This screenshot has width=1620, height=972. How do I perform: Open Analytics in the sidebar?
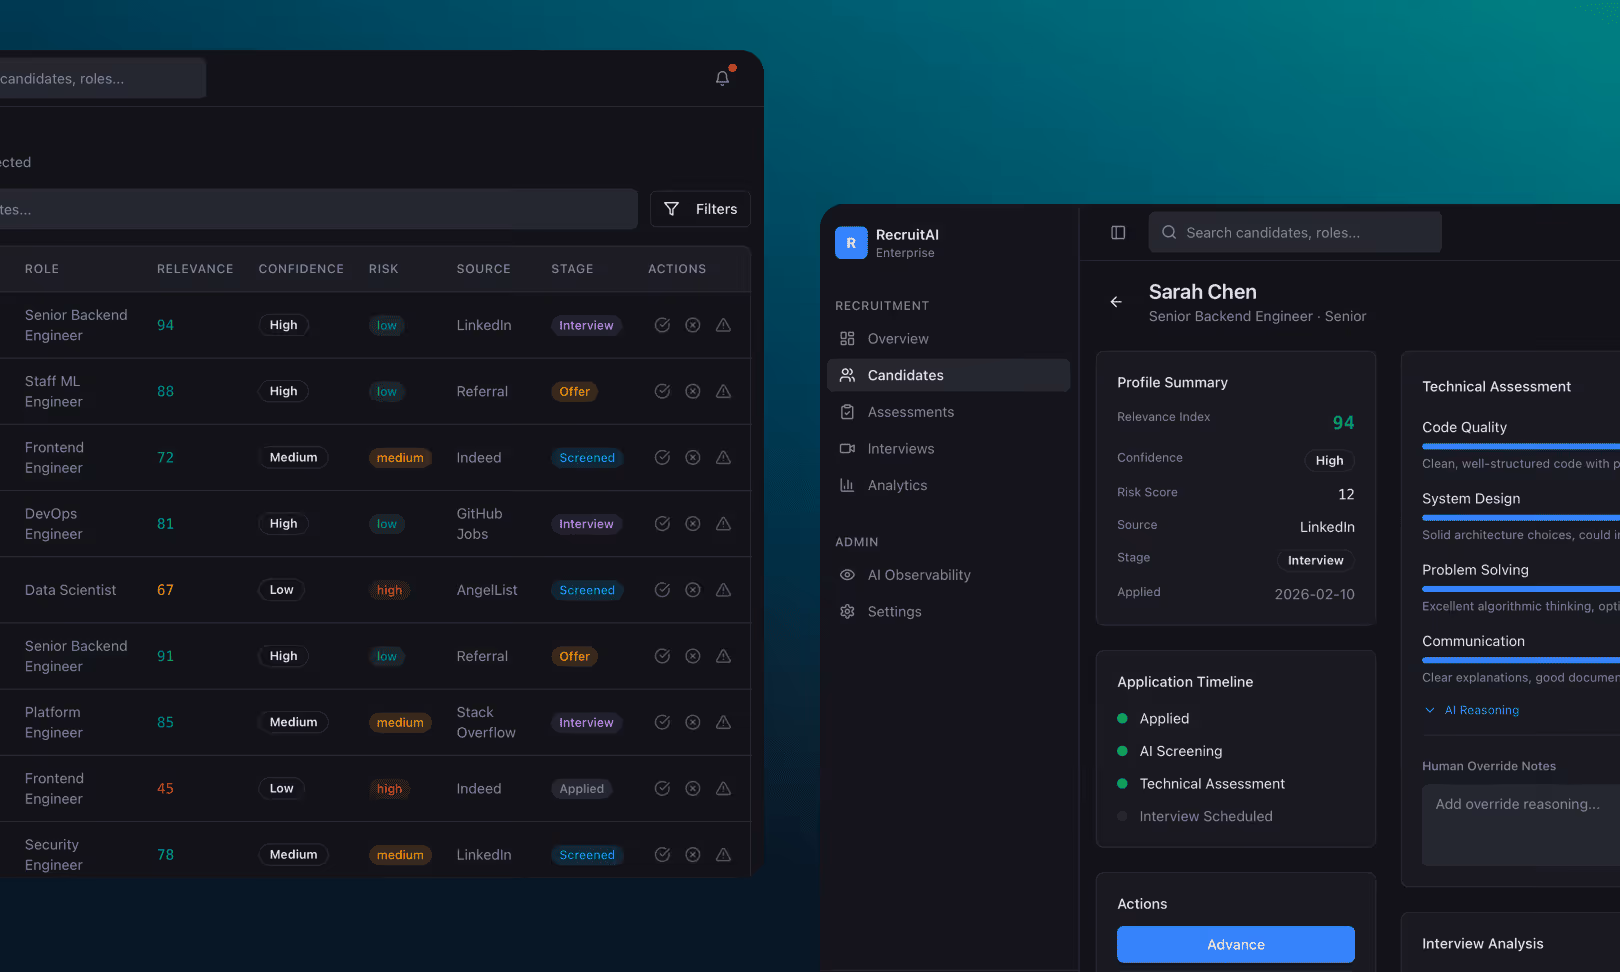[948, 485]
